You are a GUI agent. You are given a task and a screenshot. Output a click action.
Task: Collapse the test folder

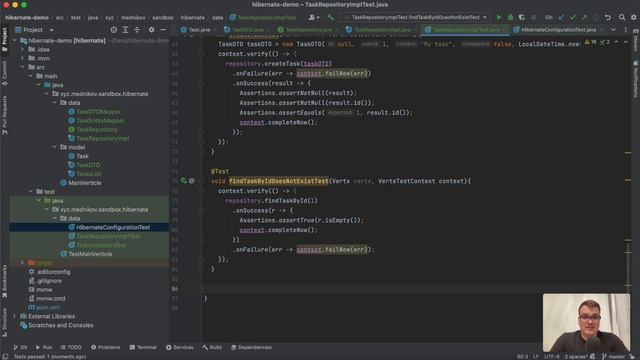click(31, 191)
